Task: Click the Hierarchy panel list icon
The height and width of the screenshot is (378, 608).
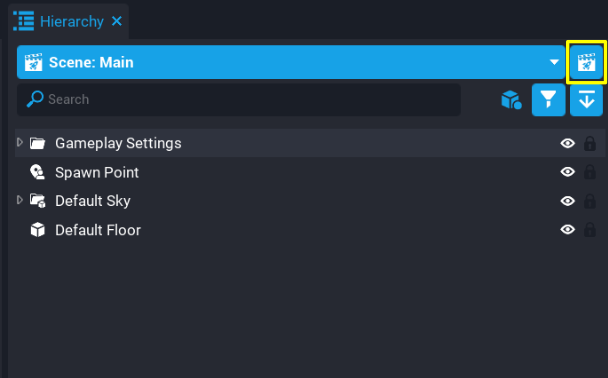Action: (x=24, y=21)
